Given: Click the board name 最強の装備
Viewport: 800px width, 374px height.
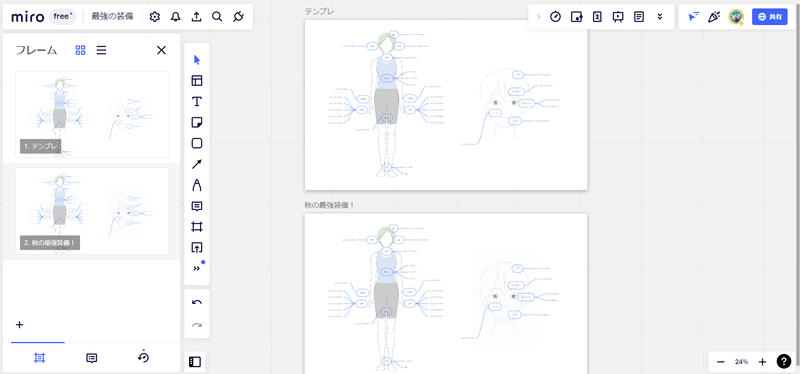Looking at the screenshot, I should (112, 17).
